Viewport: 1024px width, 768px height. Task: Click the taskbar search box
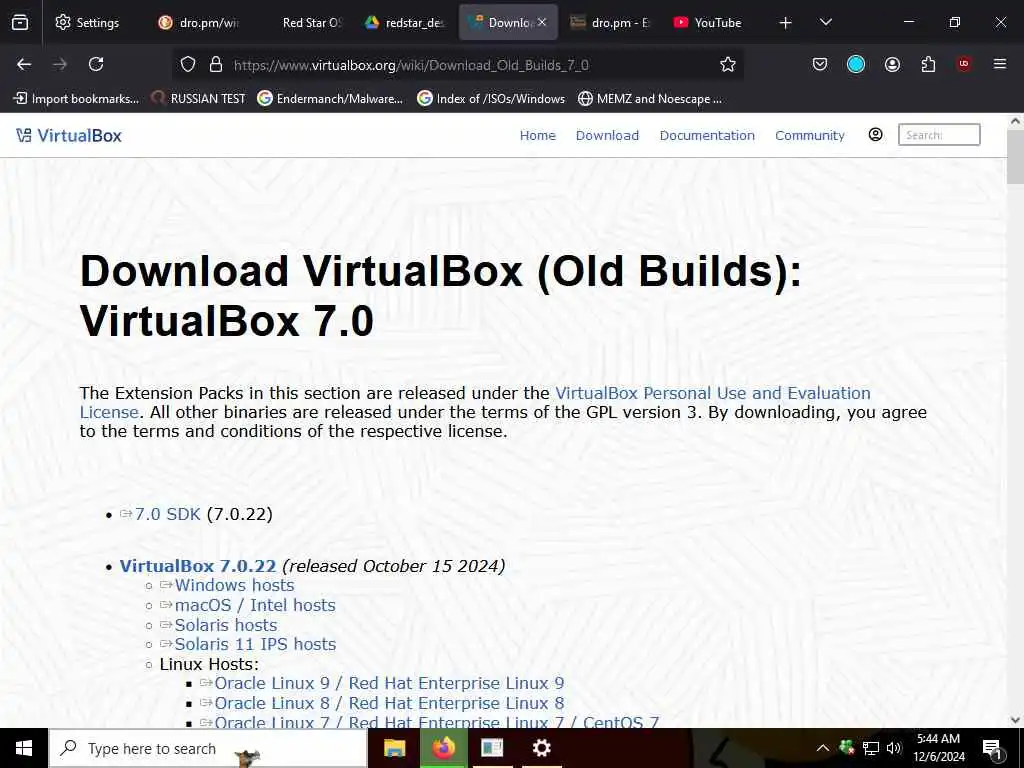[x=208, y=748]
